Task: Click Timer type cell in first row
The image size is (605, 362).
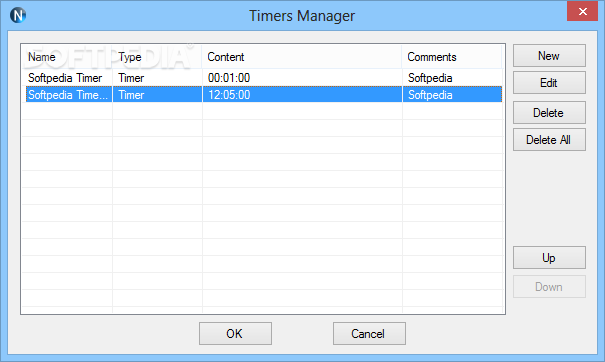Action: 131,78
